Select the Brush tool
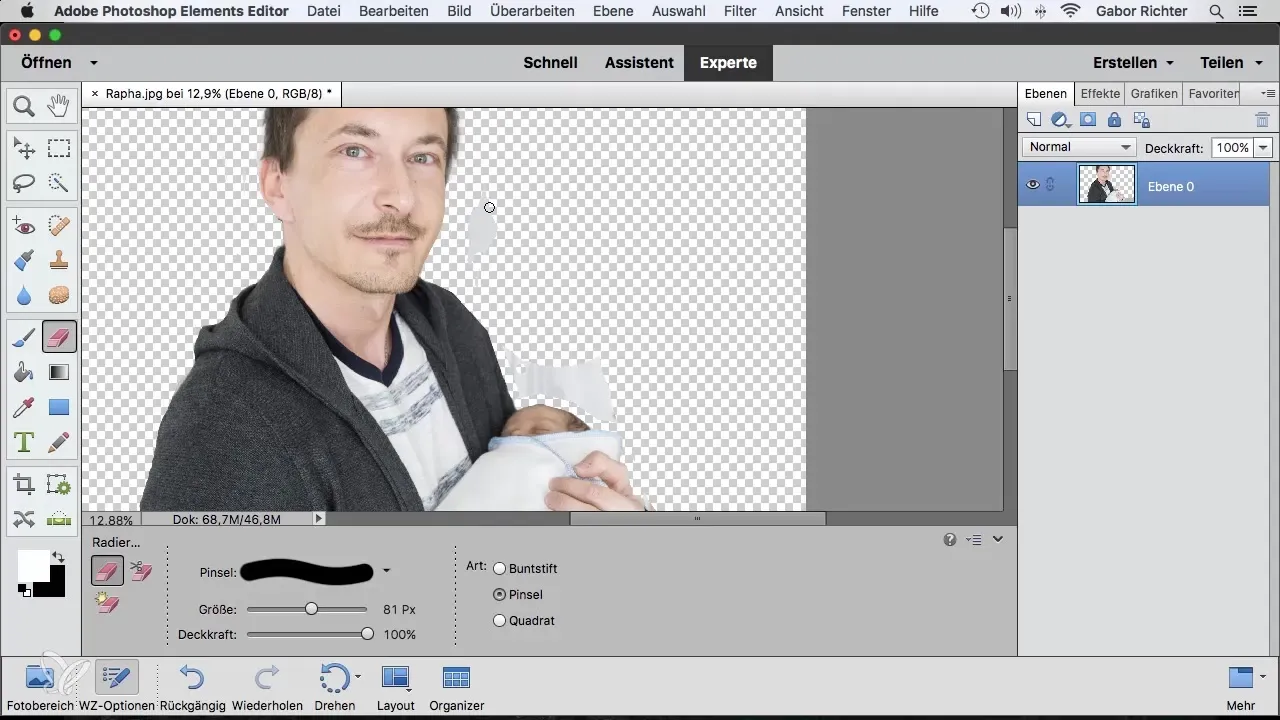Viewport: 1280px width, 720px height. point(24,338)
